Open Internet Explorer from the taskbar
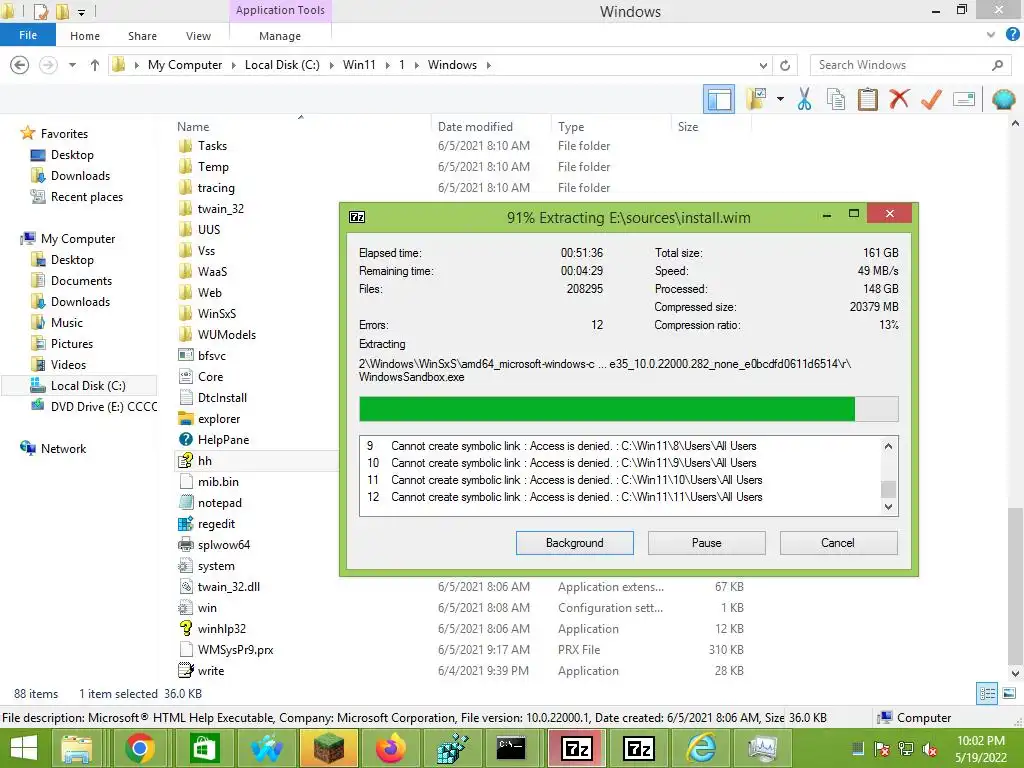 700,748
